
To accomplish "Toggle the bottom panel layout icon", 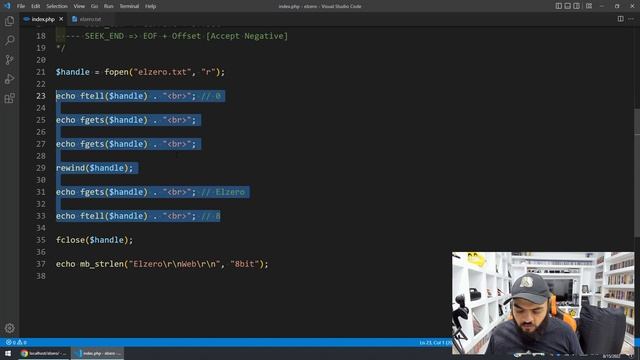I will pos(567,6).
